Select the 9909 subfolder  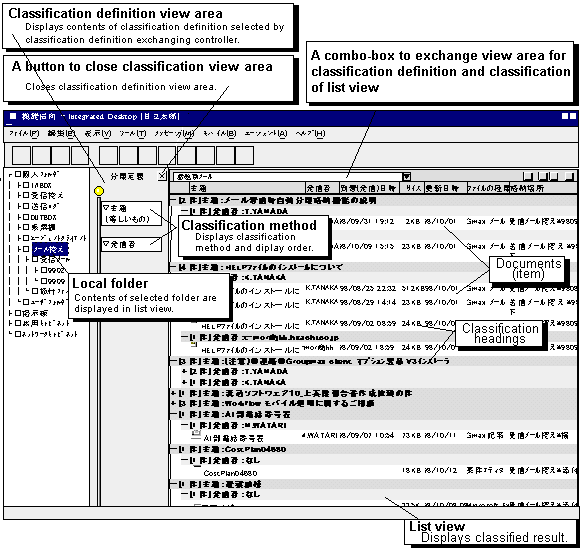(56, 281)
